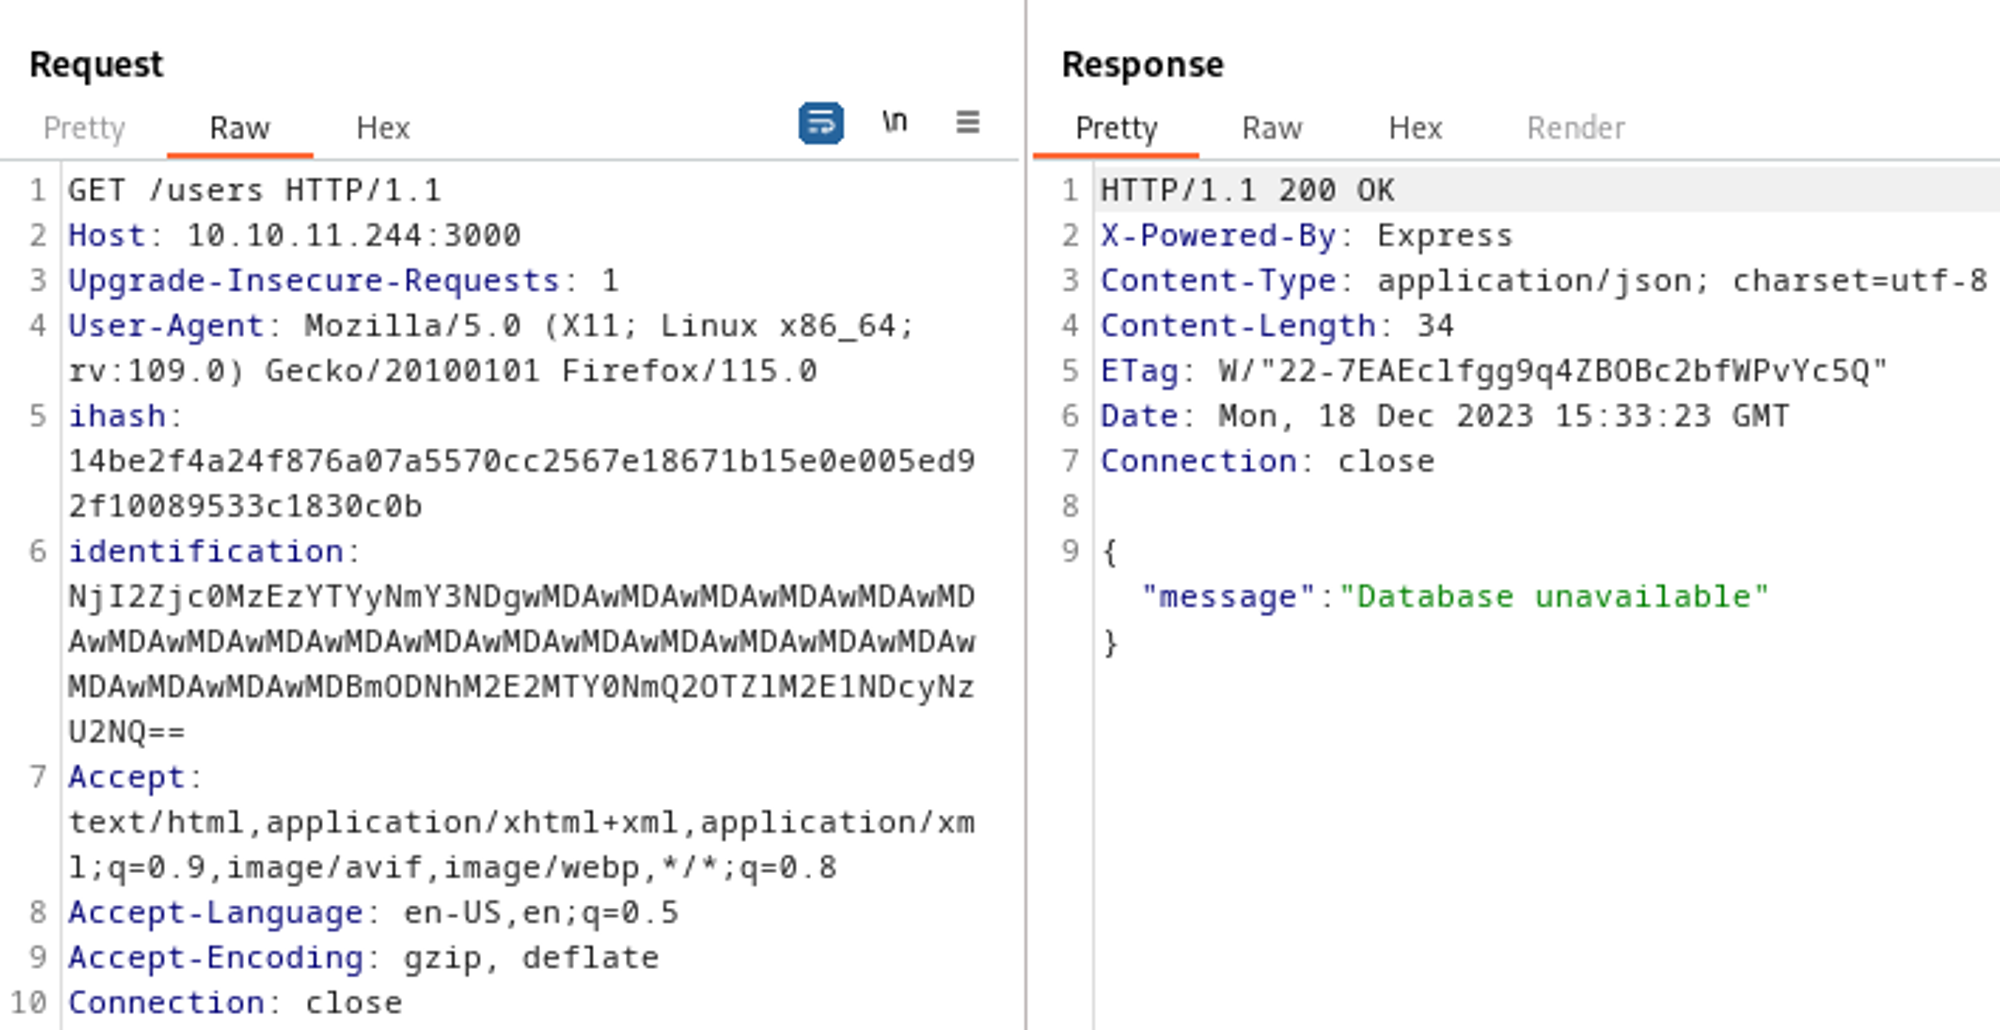This screenshot has height=1030, width=2000.
Task: Click the ETag header in the response
Action: 1139,371
